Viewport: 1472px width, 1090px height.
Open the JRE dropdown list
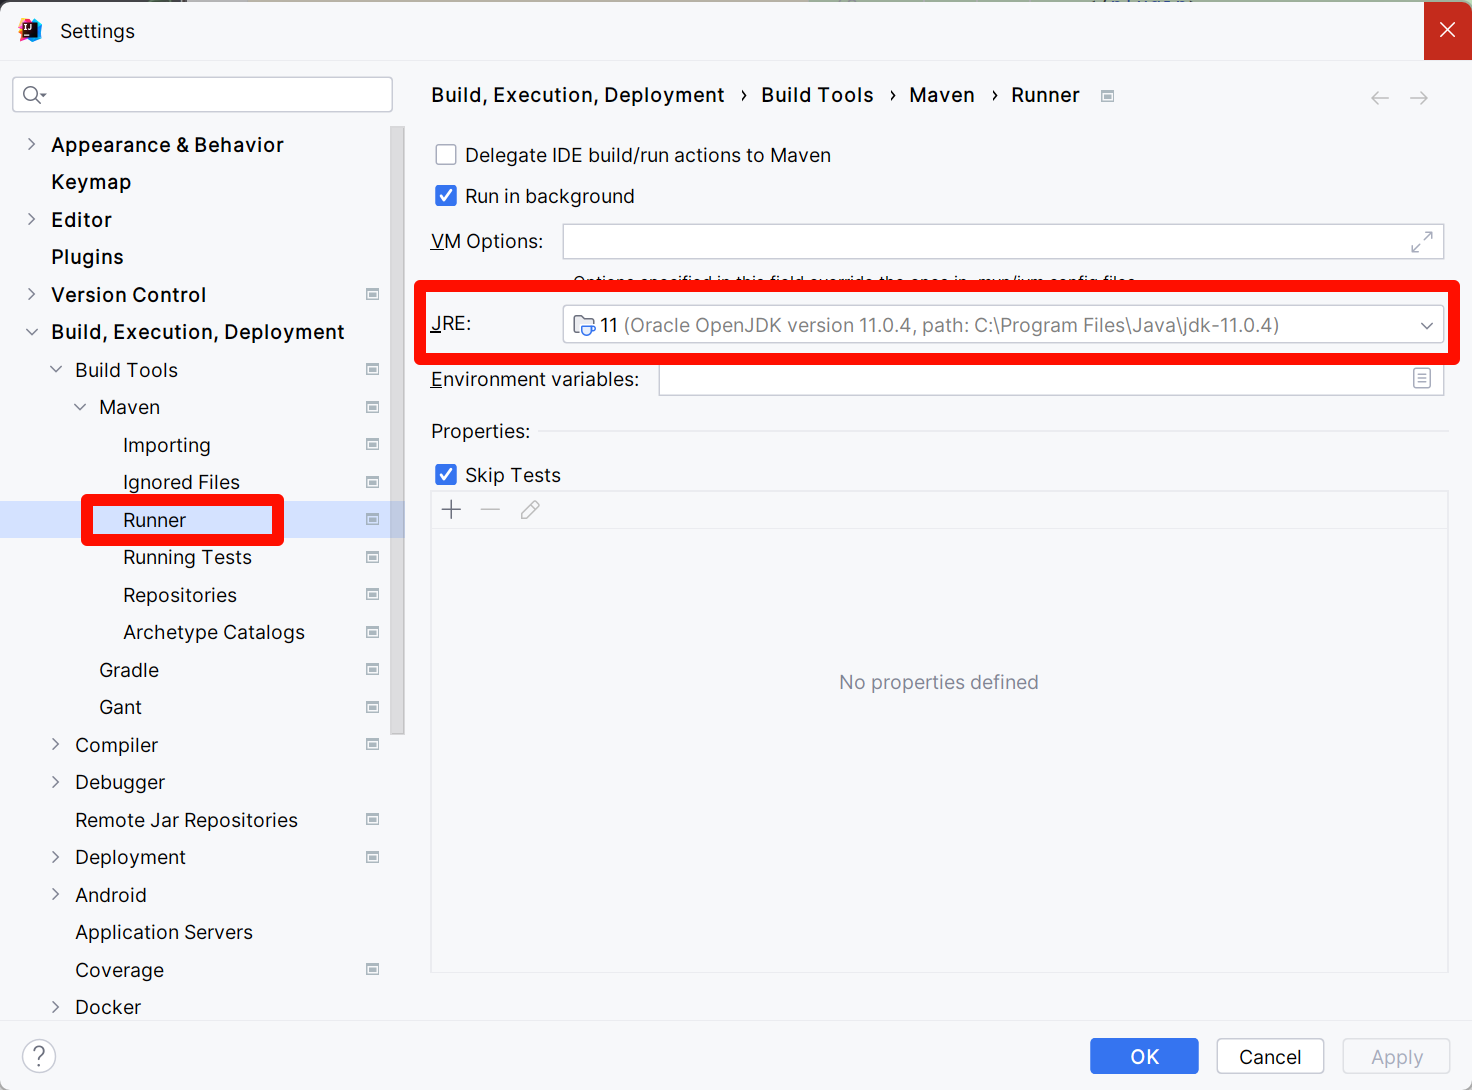coord(1427,325)
